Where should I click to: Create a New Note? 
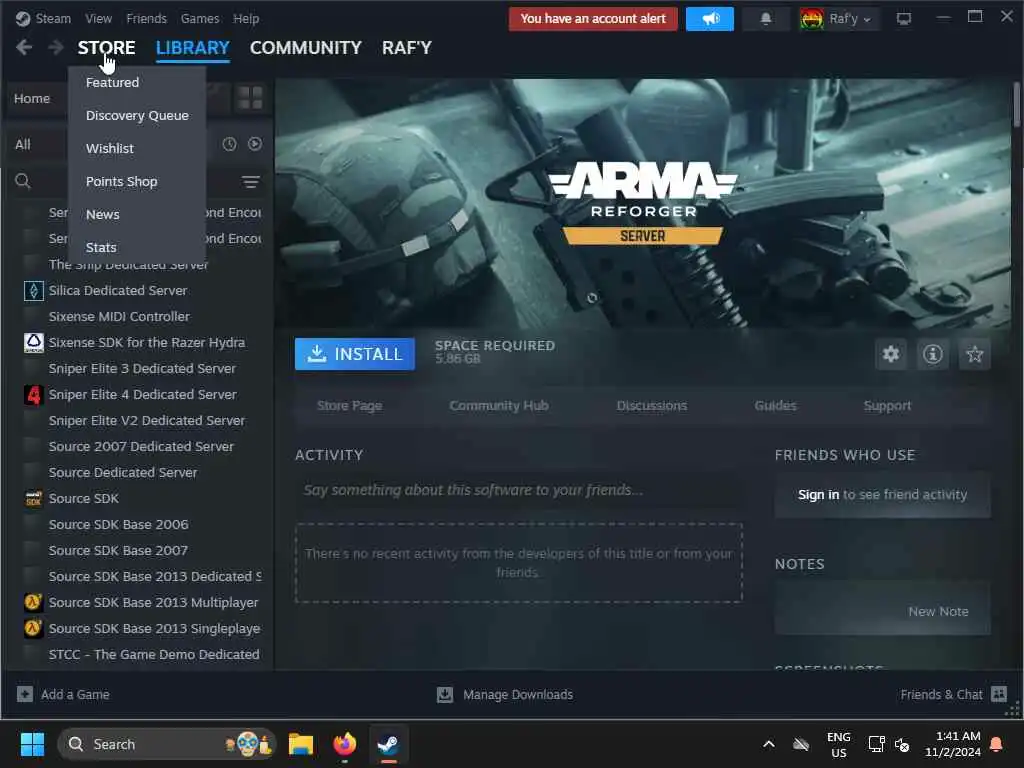(938, 612)
